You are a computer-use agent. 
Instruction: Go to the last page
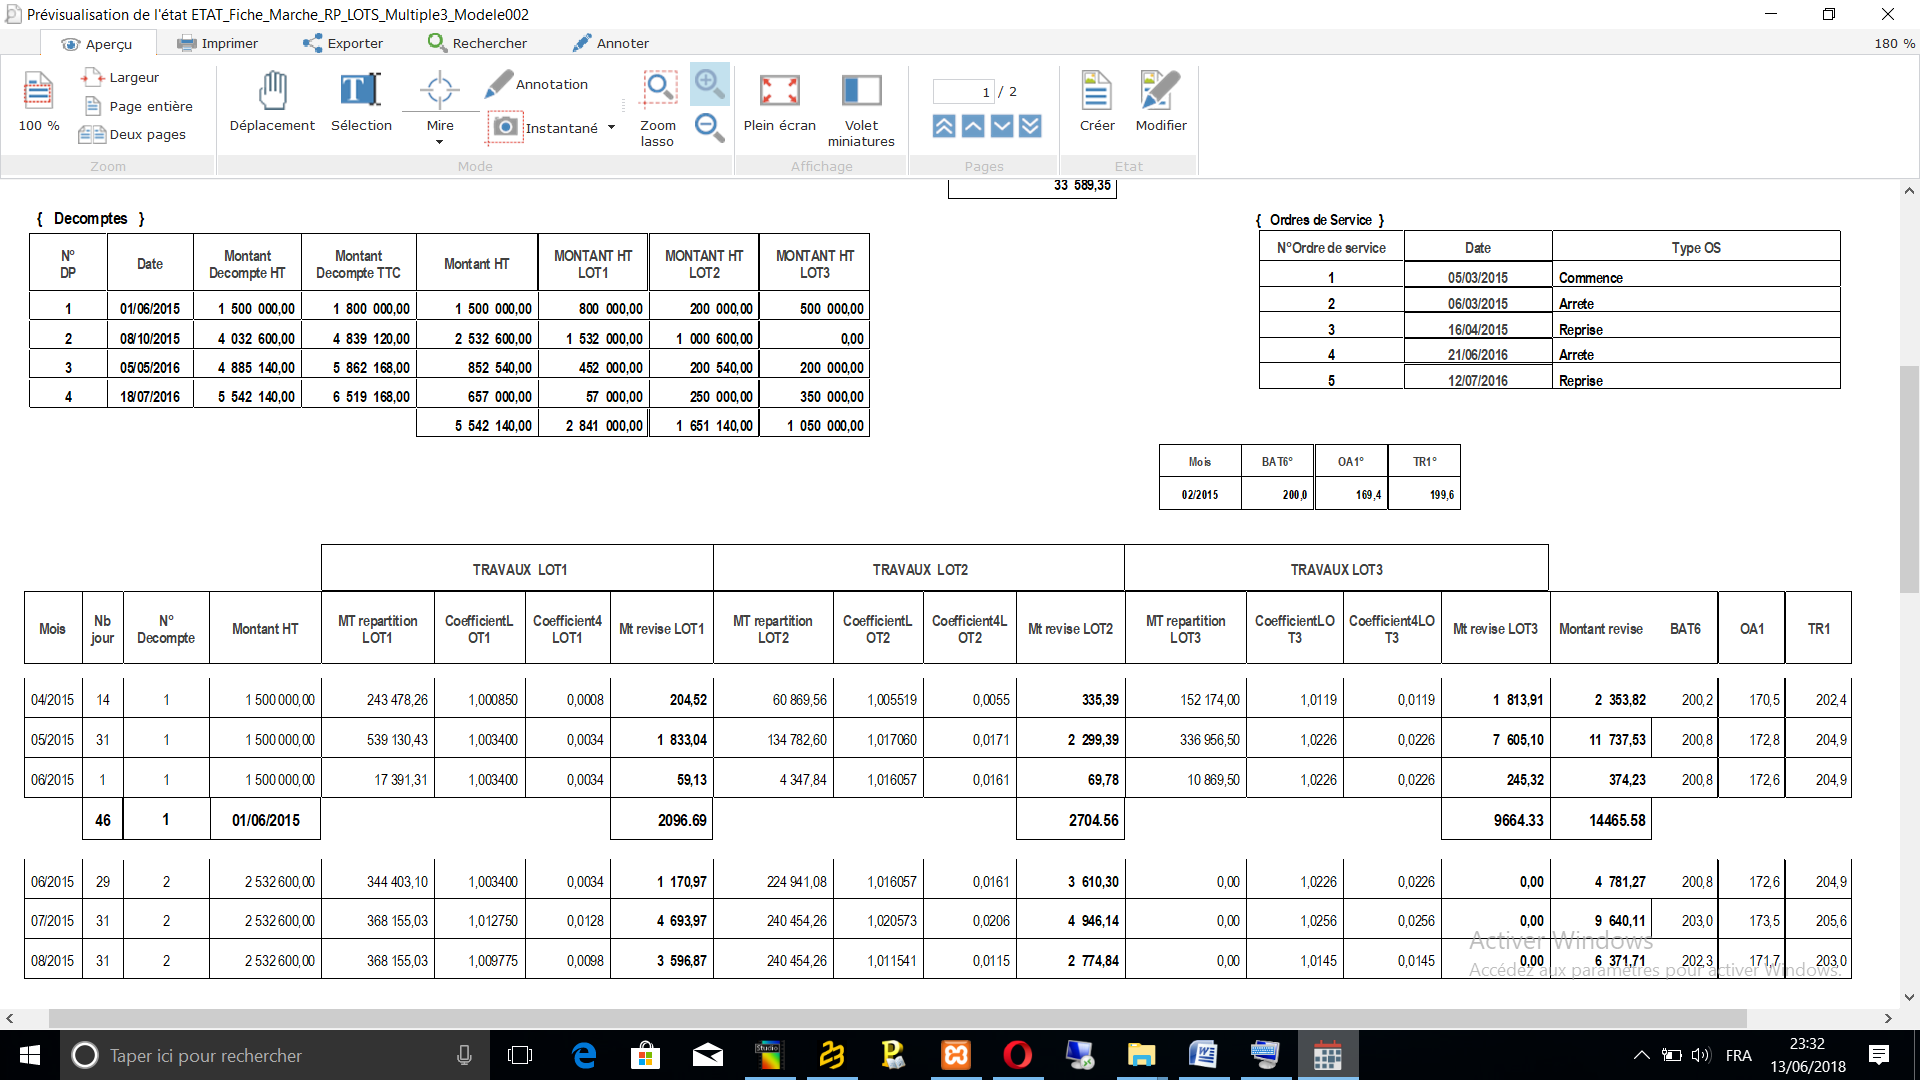tap(1031, 126)
